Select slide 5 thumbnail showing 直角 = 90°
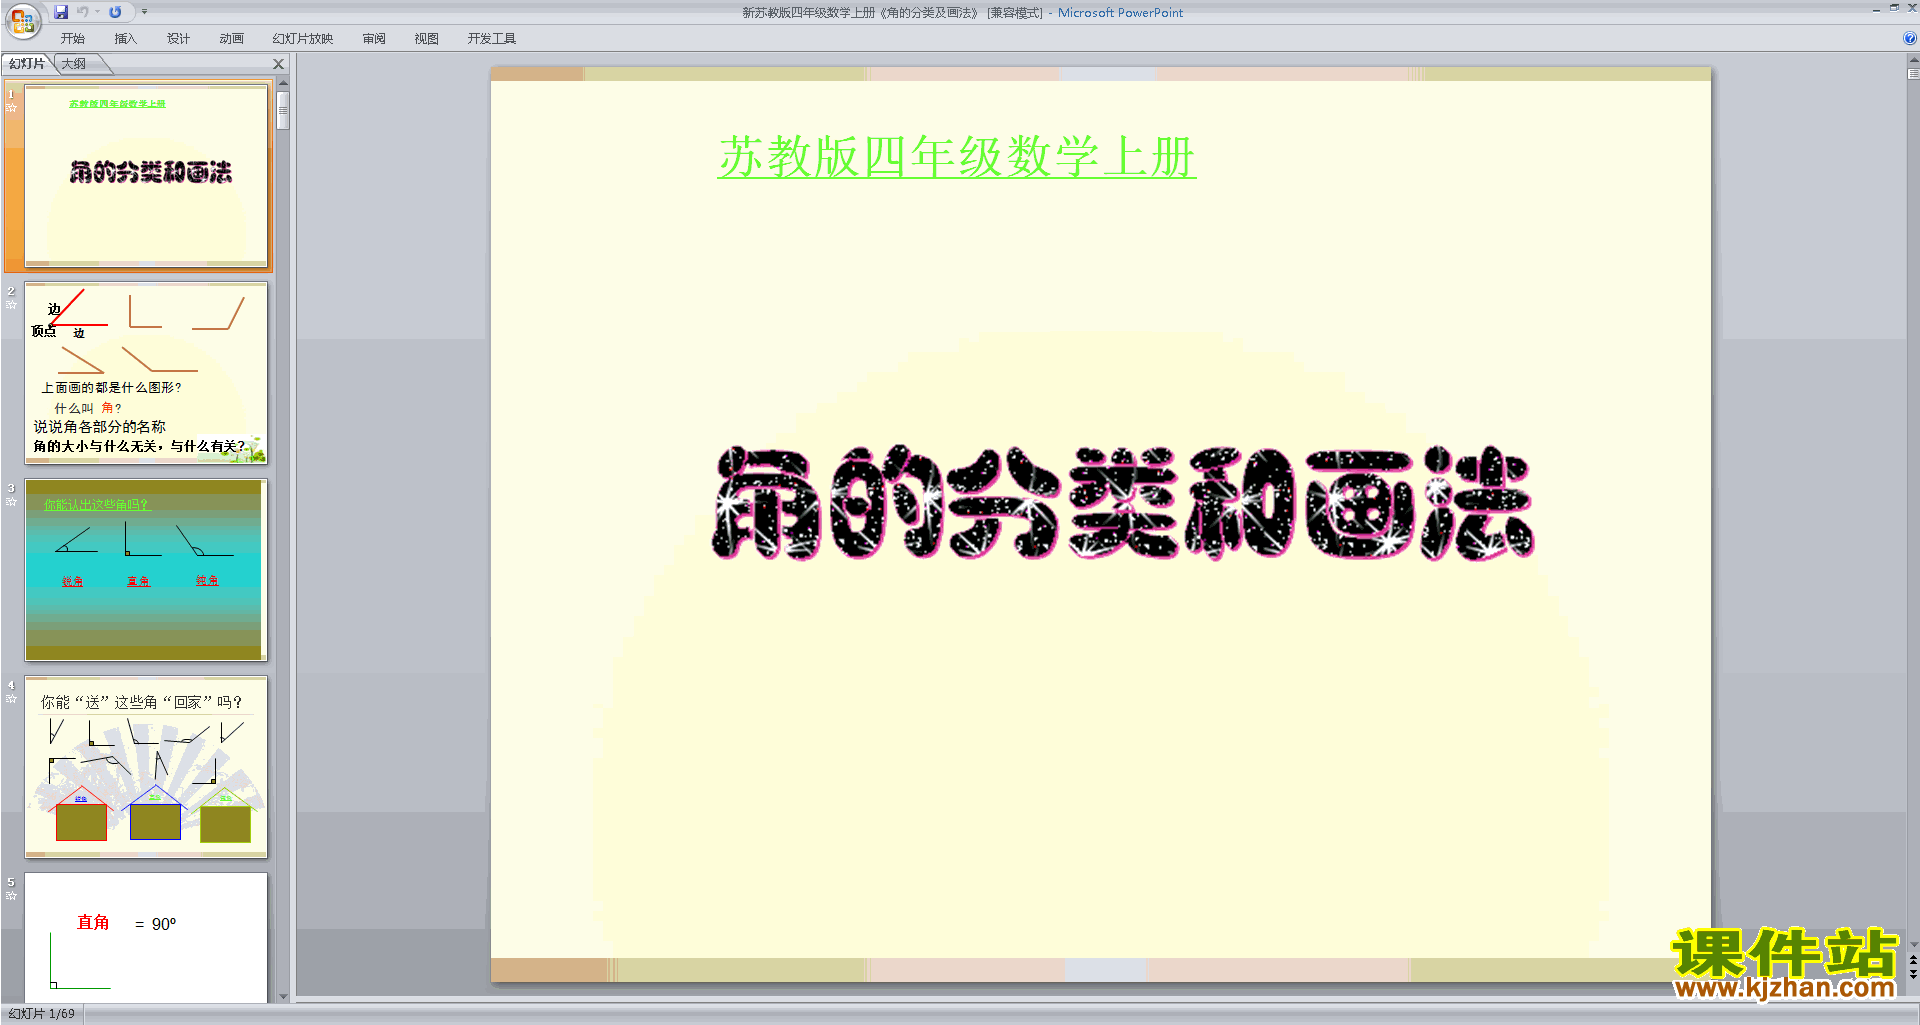1920x1025 pixels. (x=146, y=937)
